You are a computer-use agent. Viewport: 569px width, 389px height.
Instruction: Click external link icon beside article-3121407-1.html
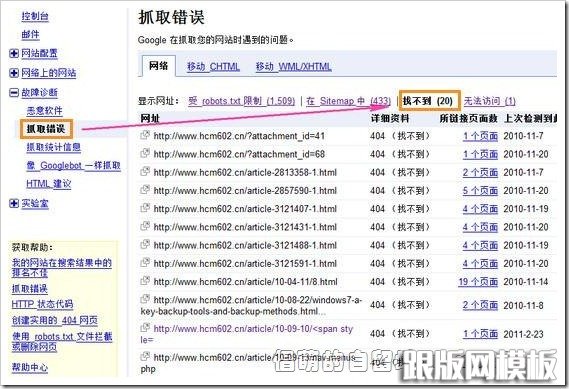[x=145, y=208]
